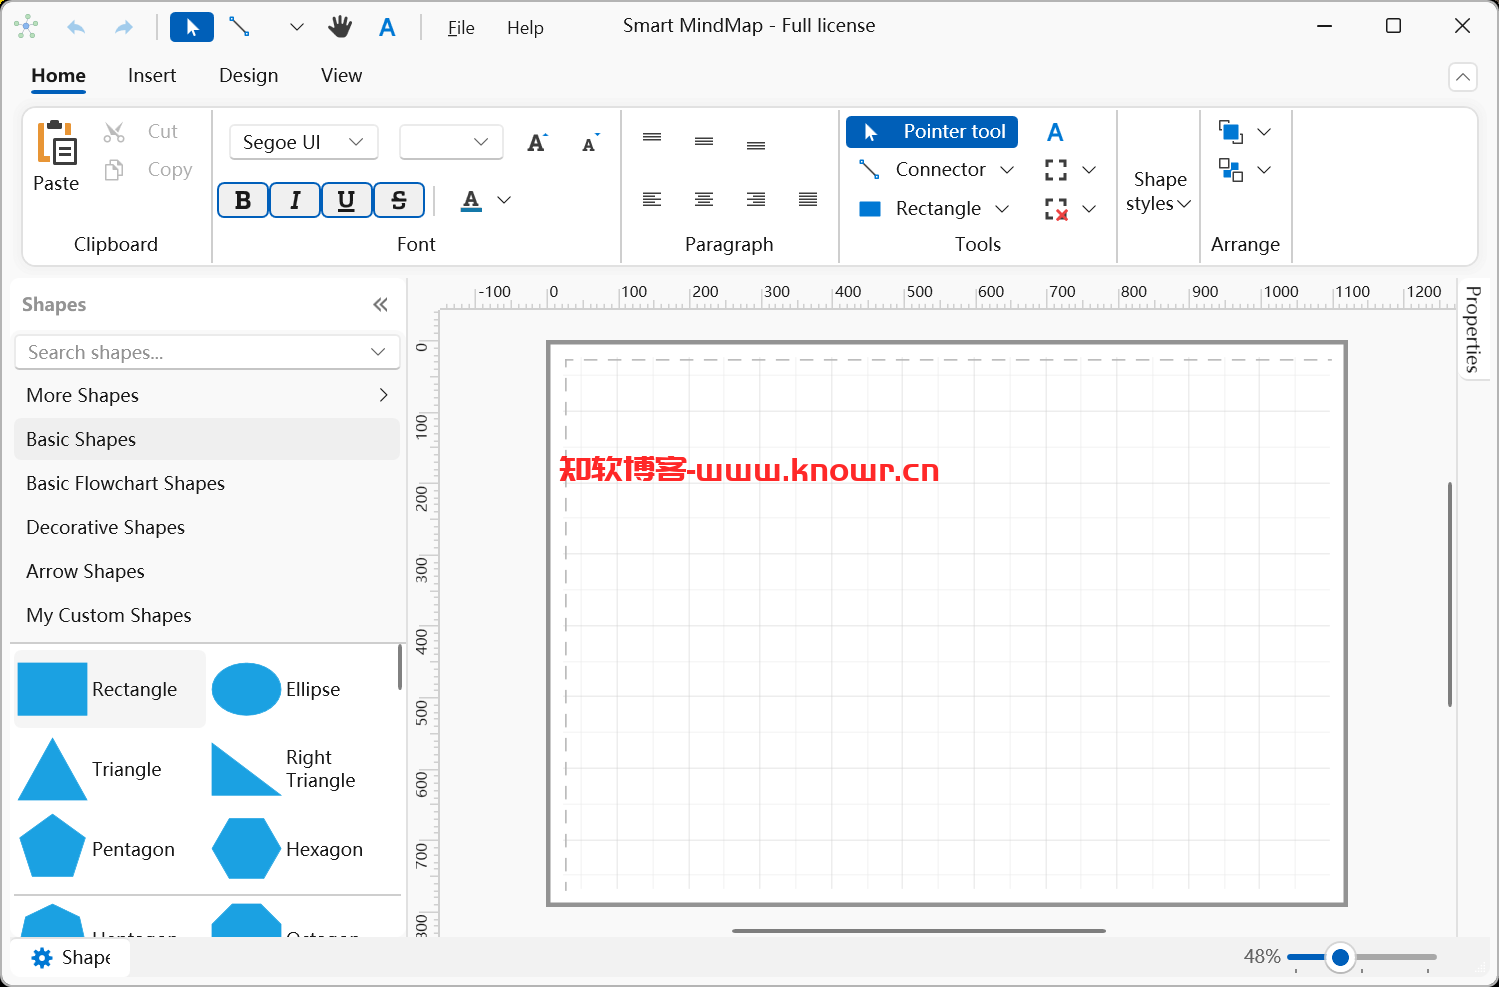
Task: Select Basic Flowchart Shapes category
Action: [x=207, y=483]
